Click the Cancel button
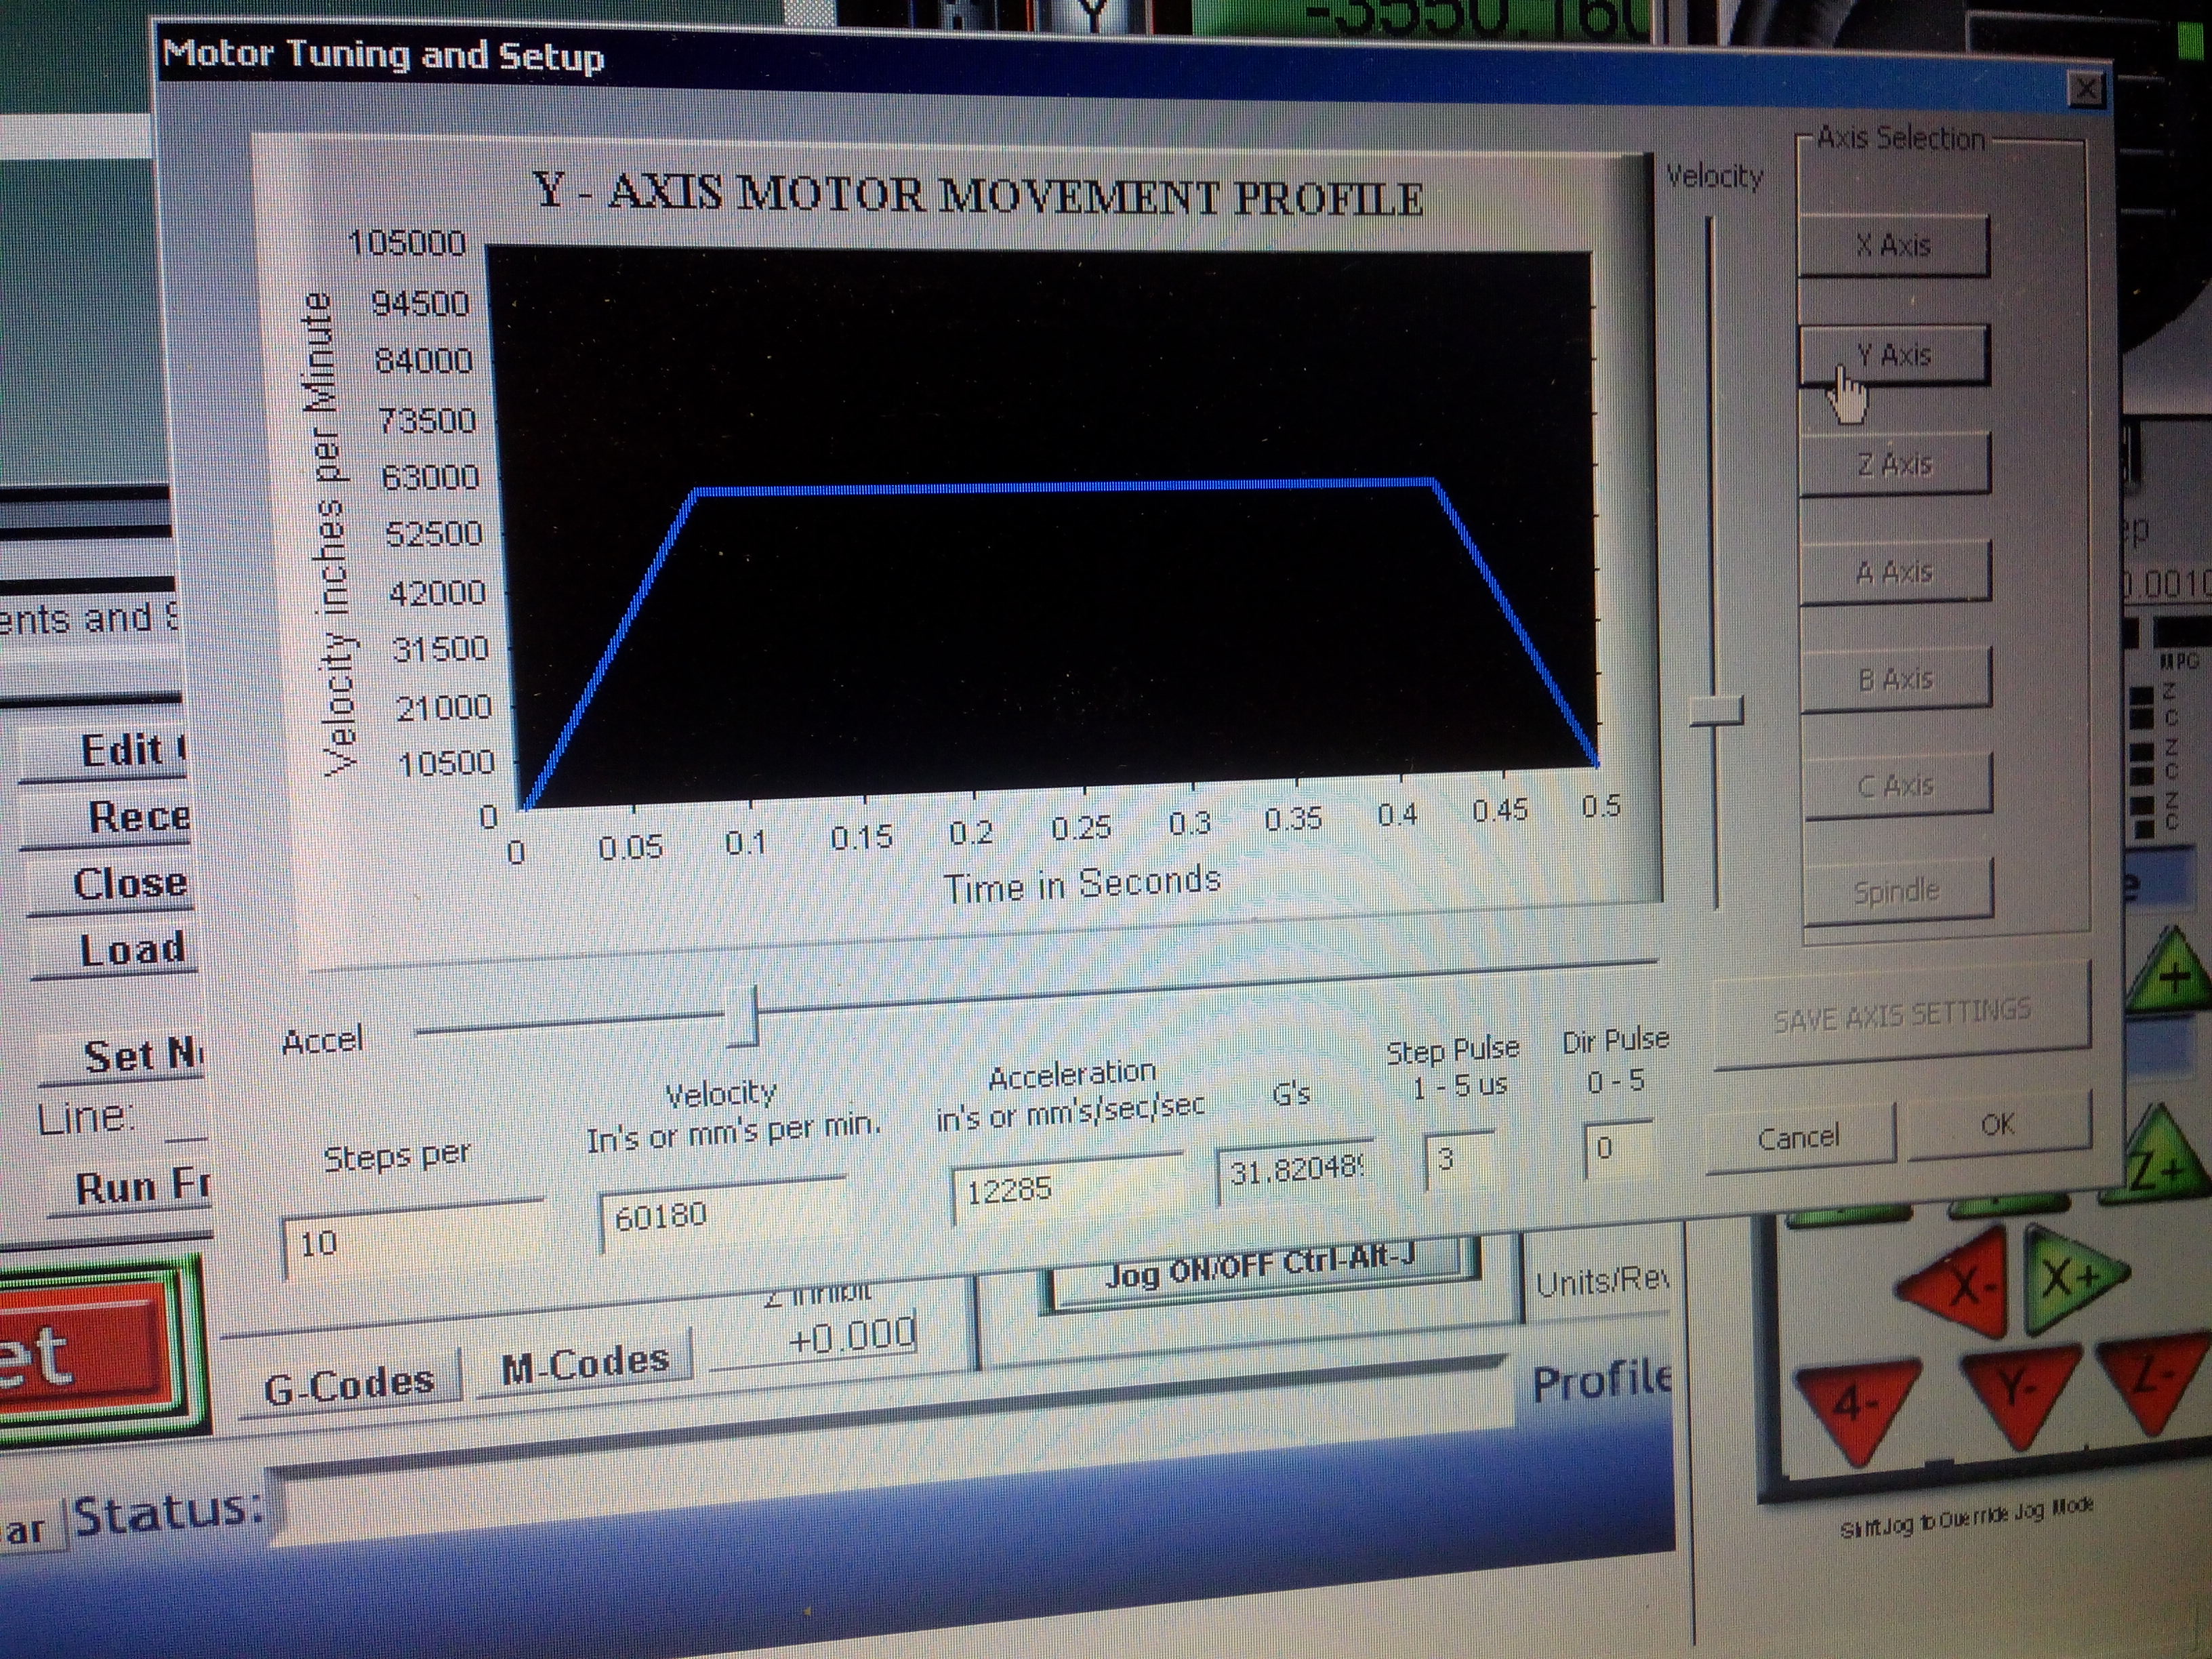 pyautogui.click(x=1798, y=1137)
